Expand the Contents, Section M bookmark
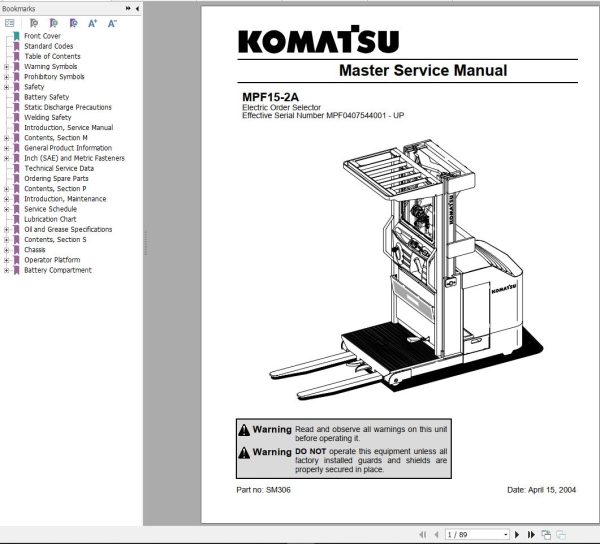 pyautogui.click(x=6, y=138)
